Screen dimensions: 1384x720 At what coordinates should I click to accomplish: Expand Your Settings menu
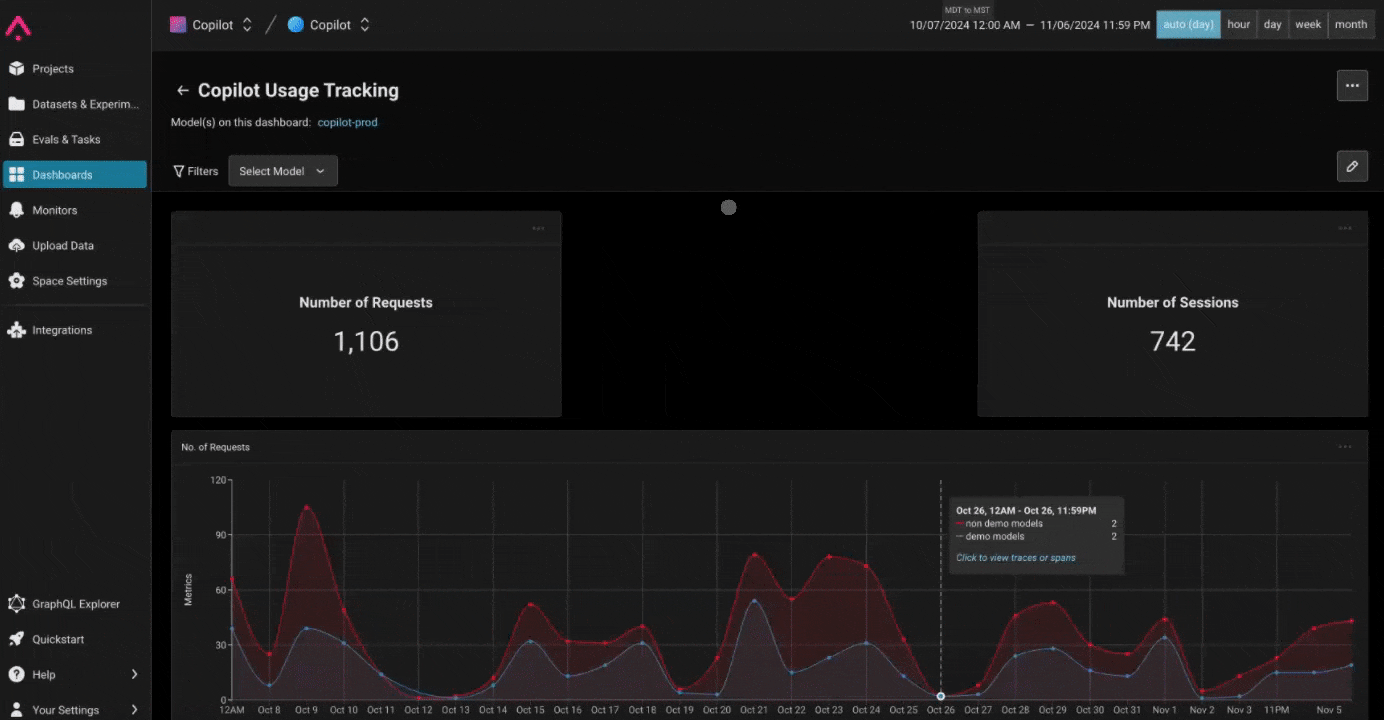(75, 709)
